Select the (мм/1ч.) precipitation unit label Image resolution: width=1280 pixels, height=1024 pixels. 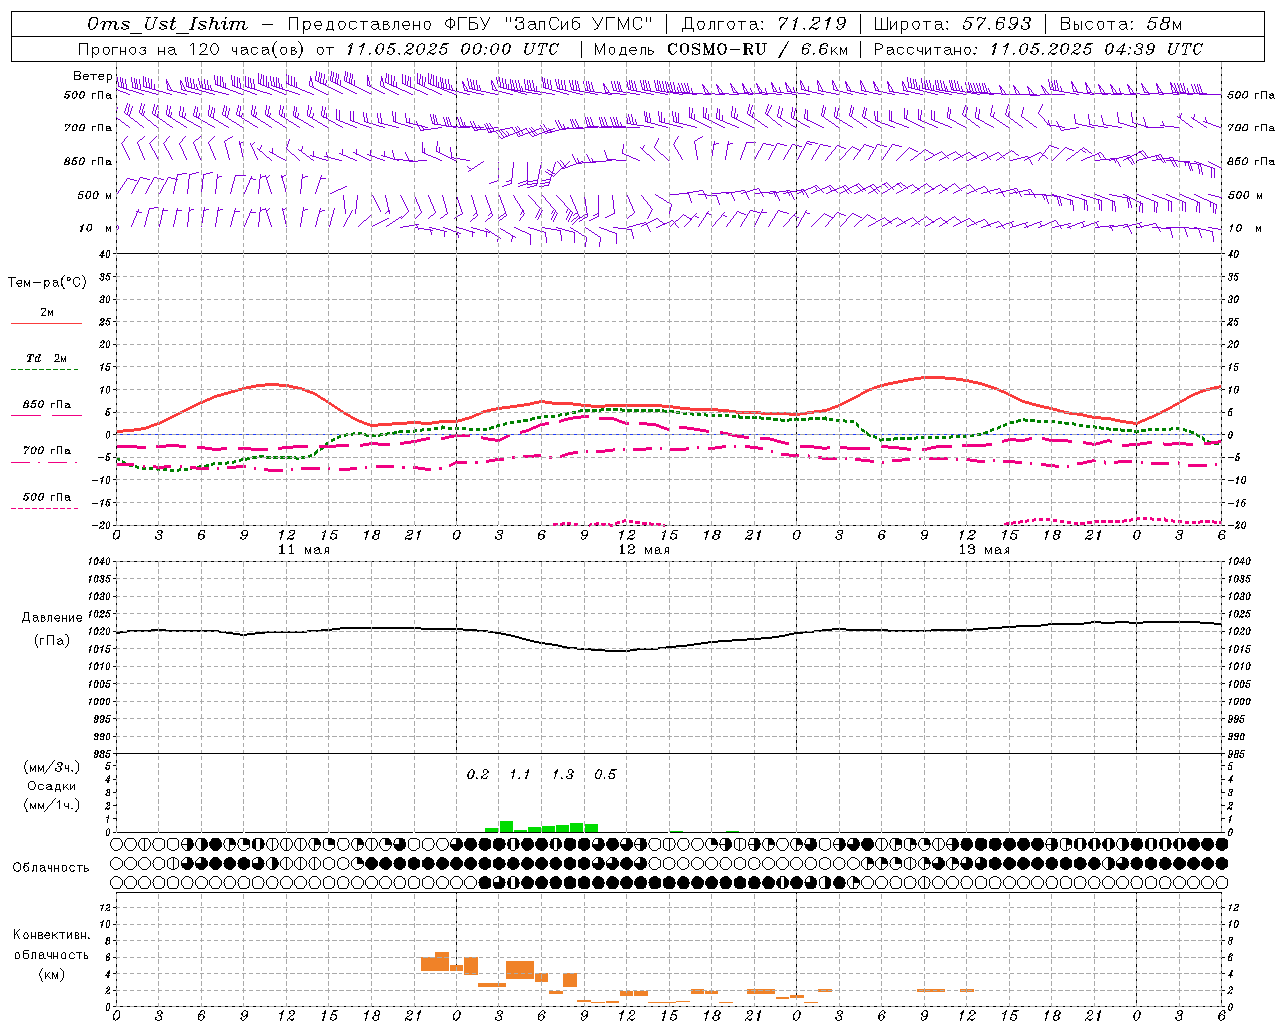click(x=52, y=805)
